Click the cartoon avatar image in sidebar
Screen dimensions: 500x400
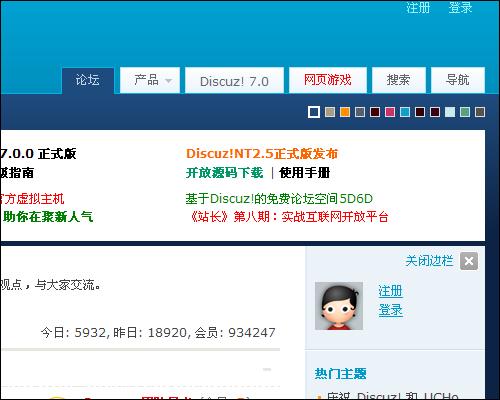(339, 306)
